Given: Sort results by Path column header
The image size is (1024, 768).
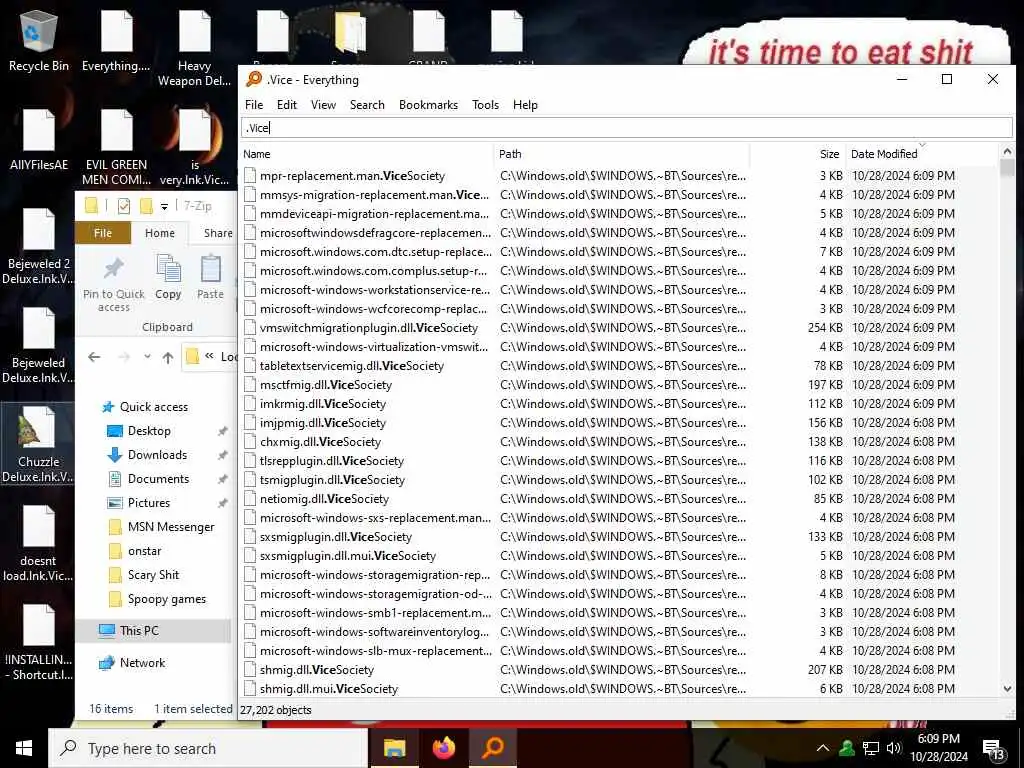Looking at the screenshot, I should click(622, 154).
